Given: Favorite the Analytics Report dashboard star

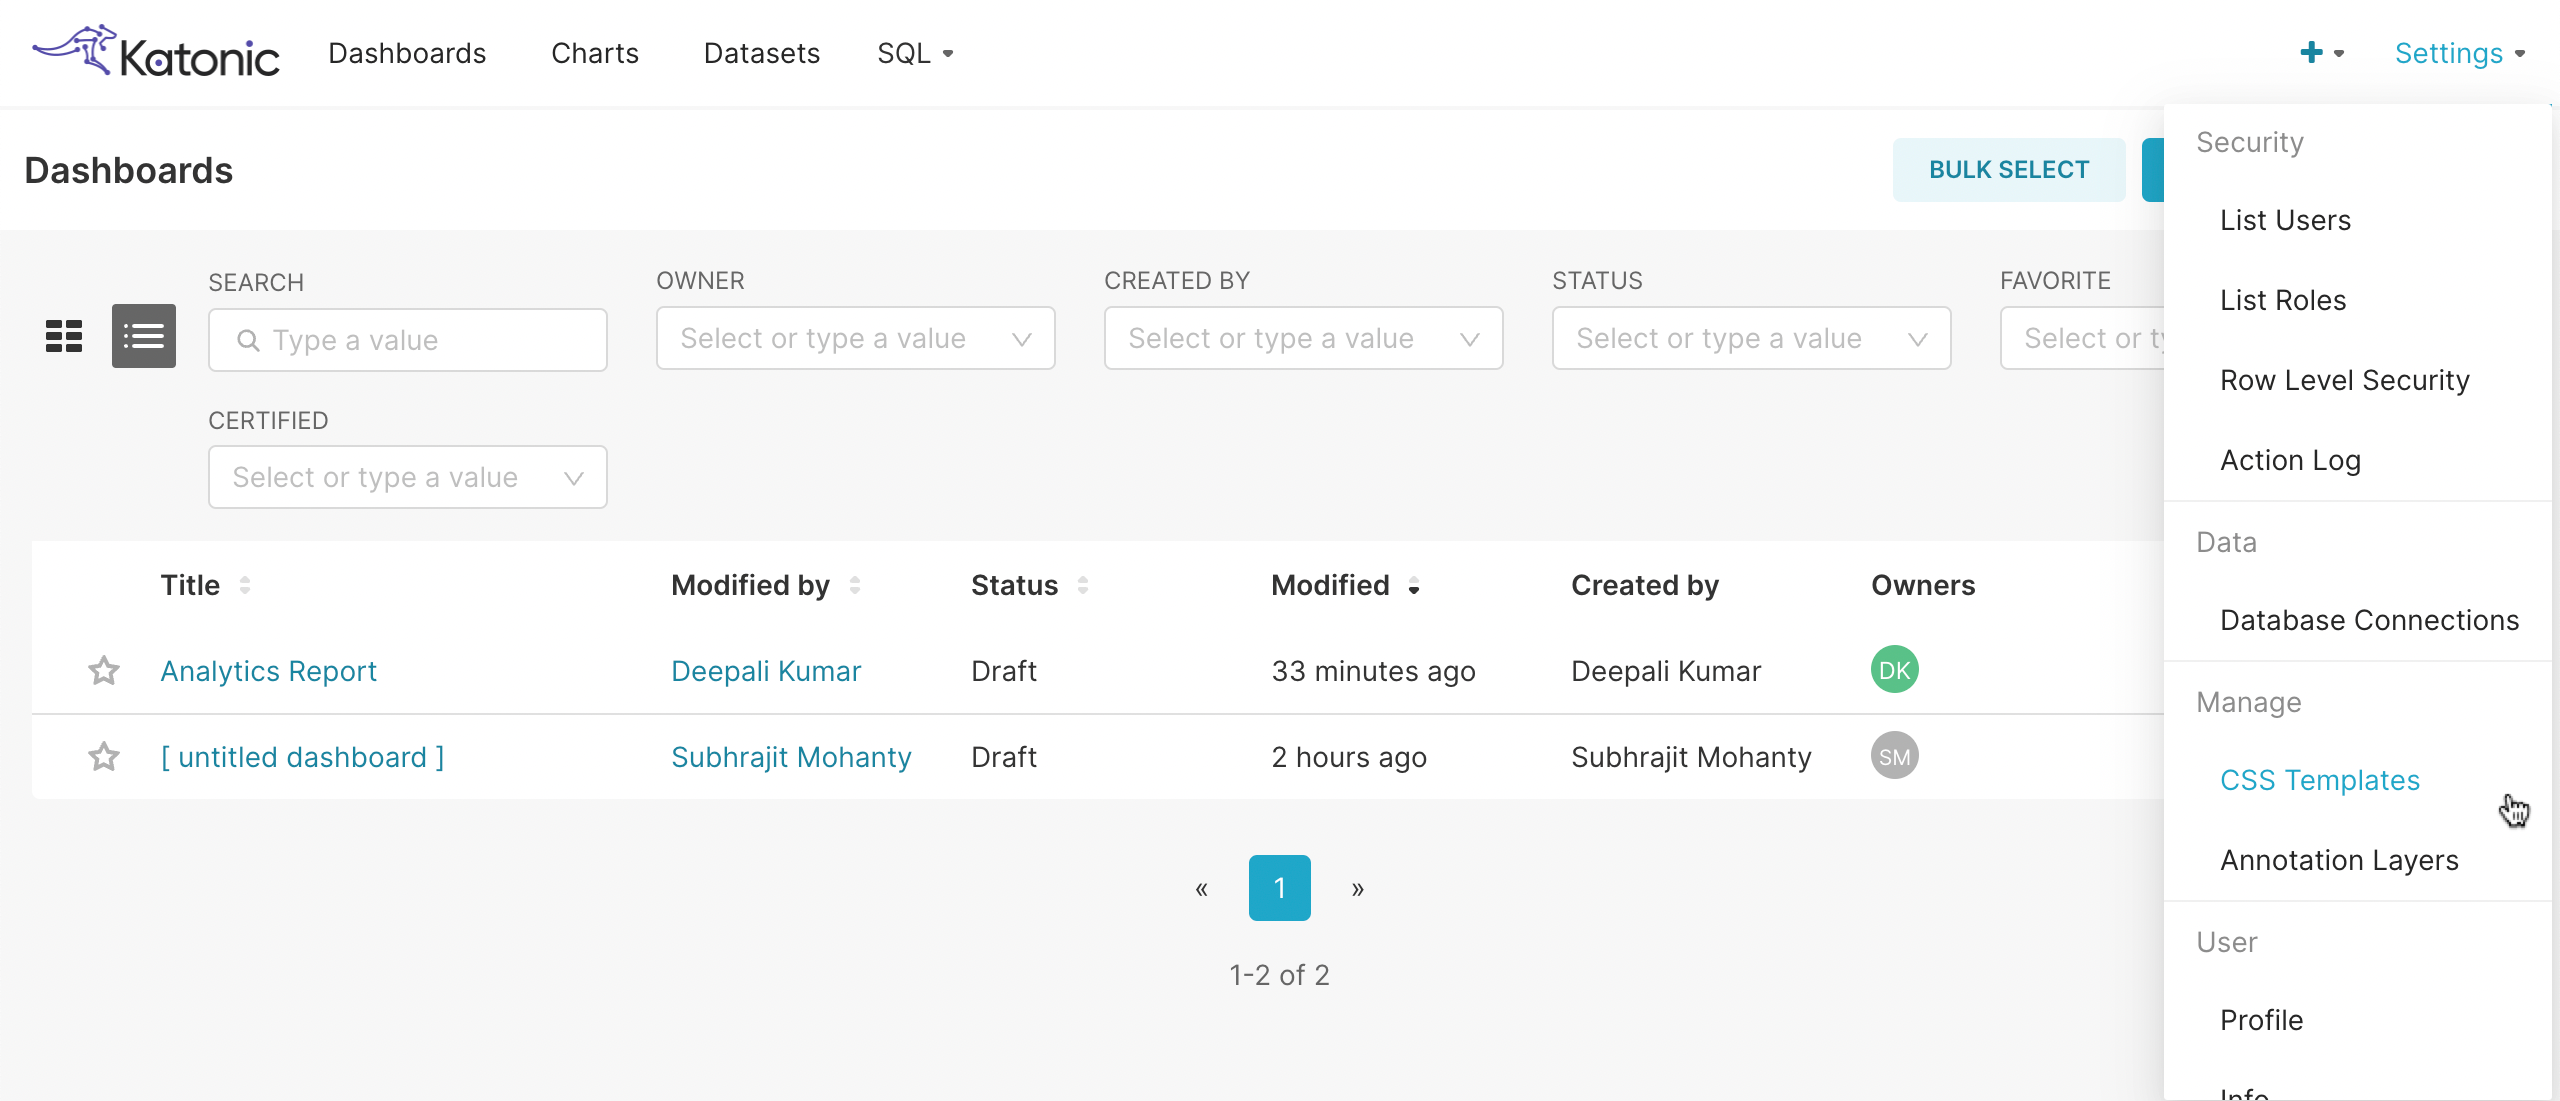Looking at the screenshot, I should point(104,670).
